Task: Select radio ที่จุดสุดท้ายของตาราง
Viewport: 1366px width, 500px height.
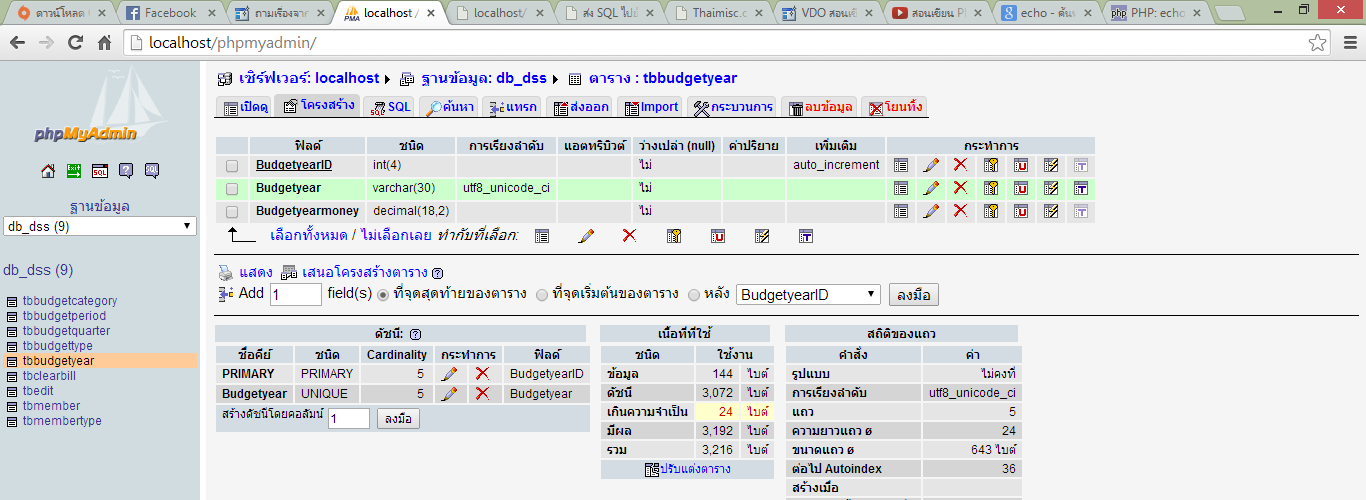Action: click(382, 295)
